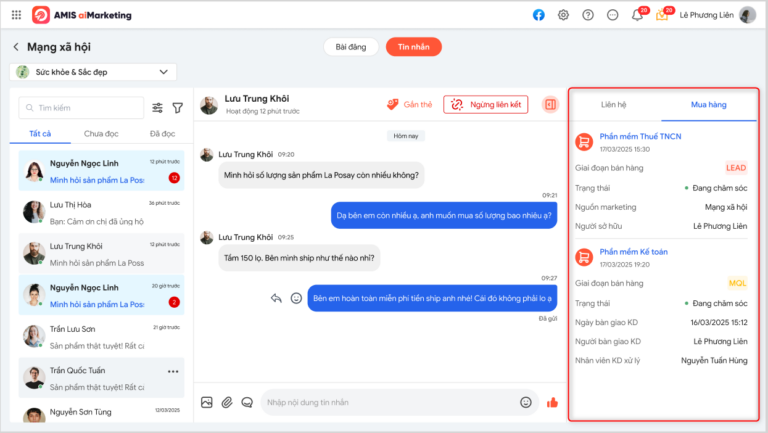Click the Ngừng liên kết button
The image size is (768, 433).
pyautogui.click(x=486, y=105)
